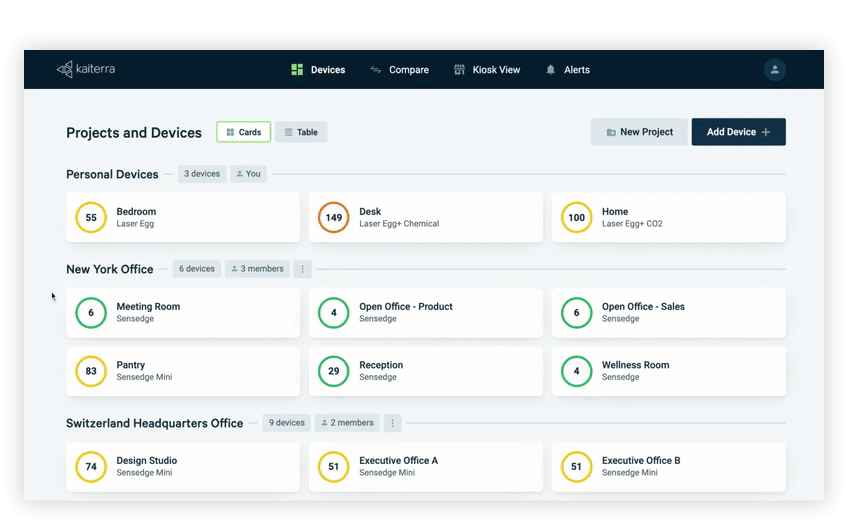Click the 83 ring on Pantry card
The image size is (848, 525).
point(91,371)
